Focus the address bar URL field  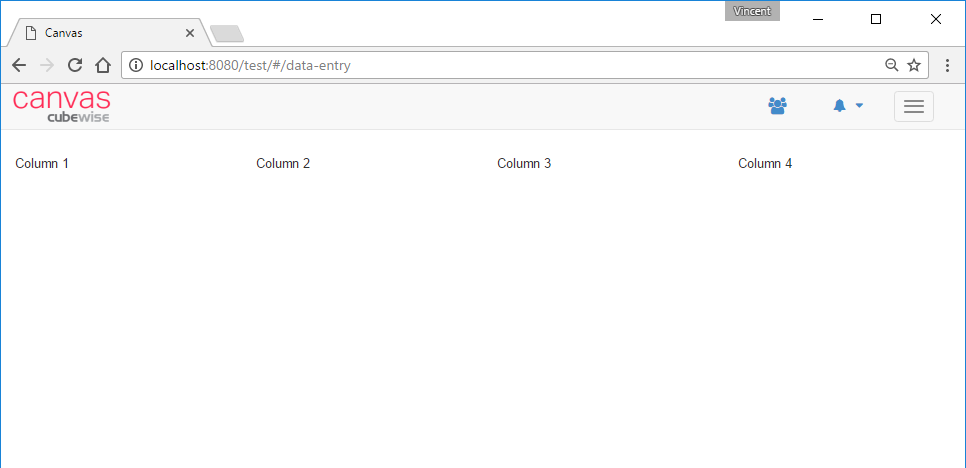[500, 66]
